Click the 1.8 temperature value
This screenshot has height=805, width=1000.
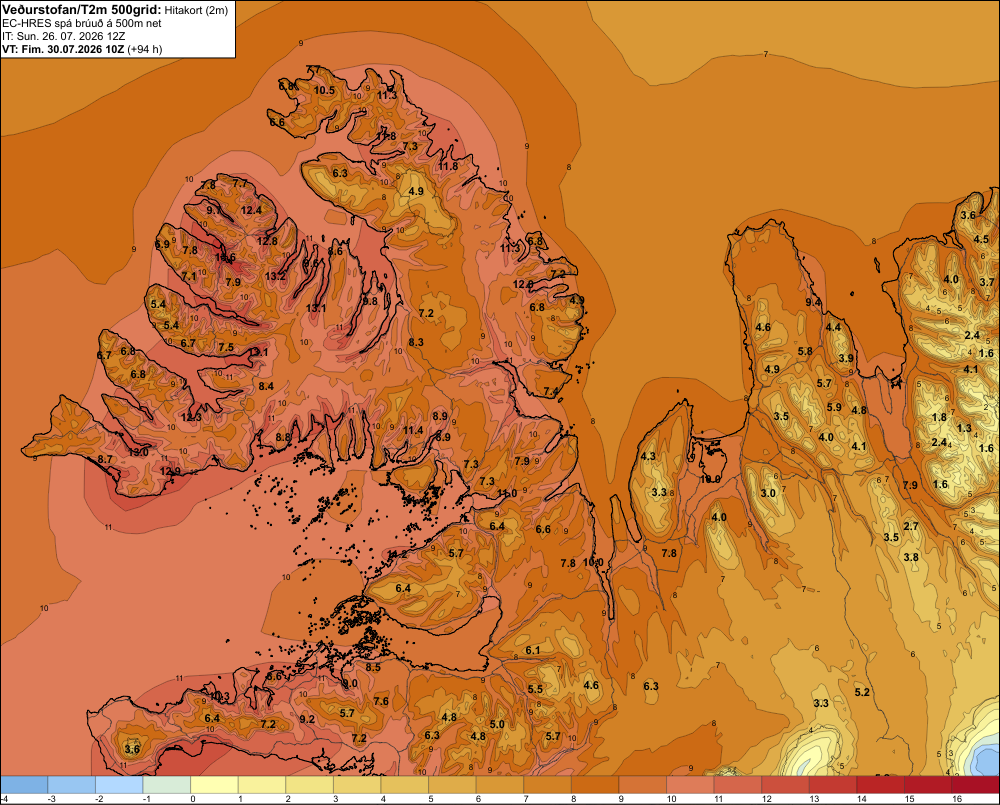pyautogui.click(x=939, y=417)
